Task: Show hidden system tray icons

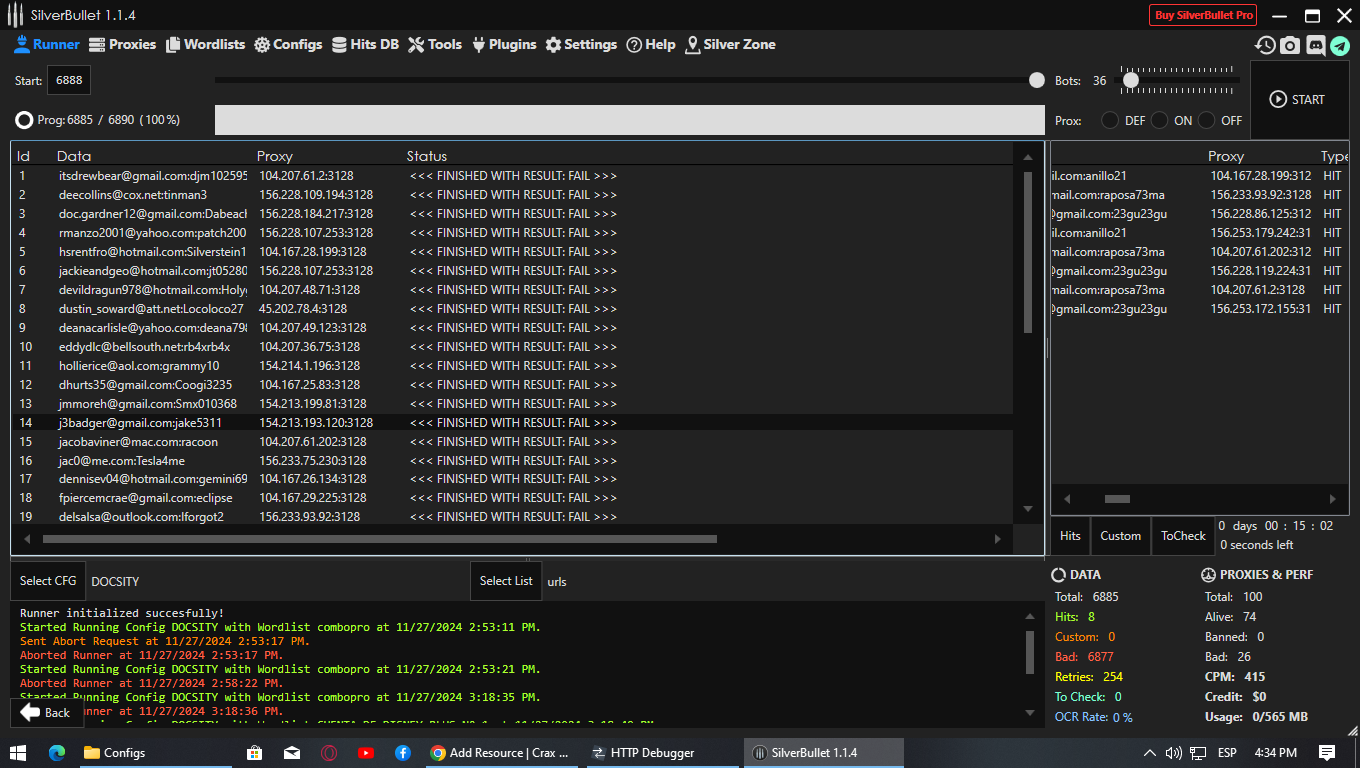Action: click(1151, 753)
